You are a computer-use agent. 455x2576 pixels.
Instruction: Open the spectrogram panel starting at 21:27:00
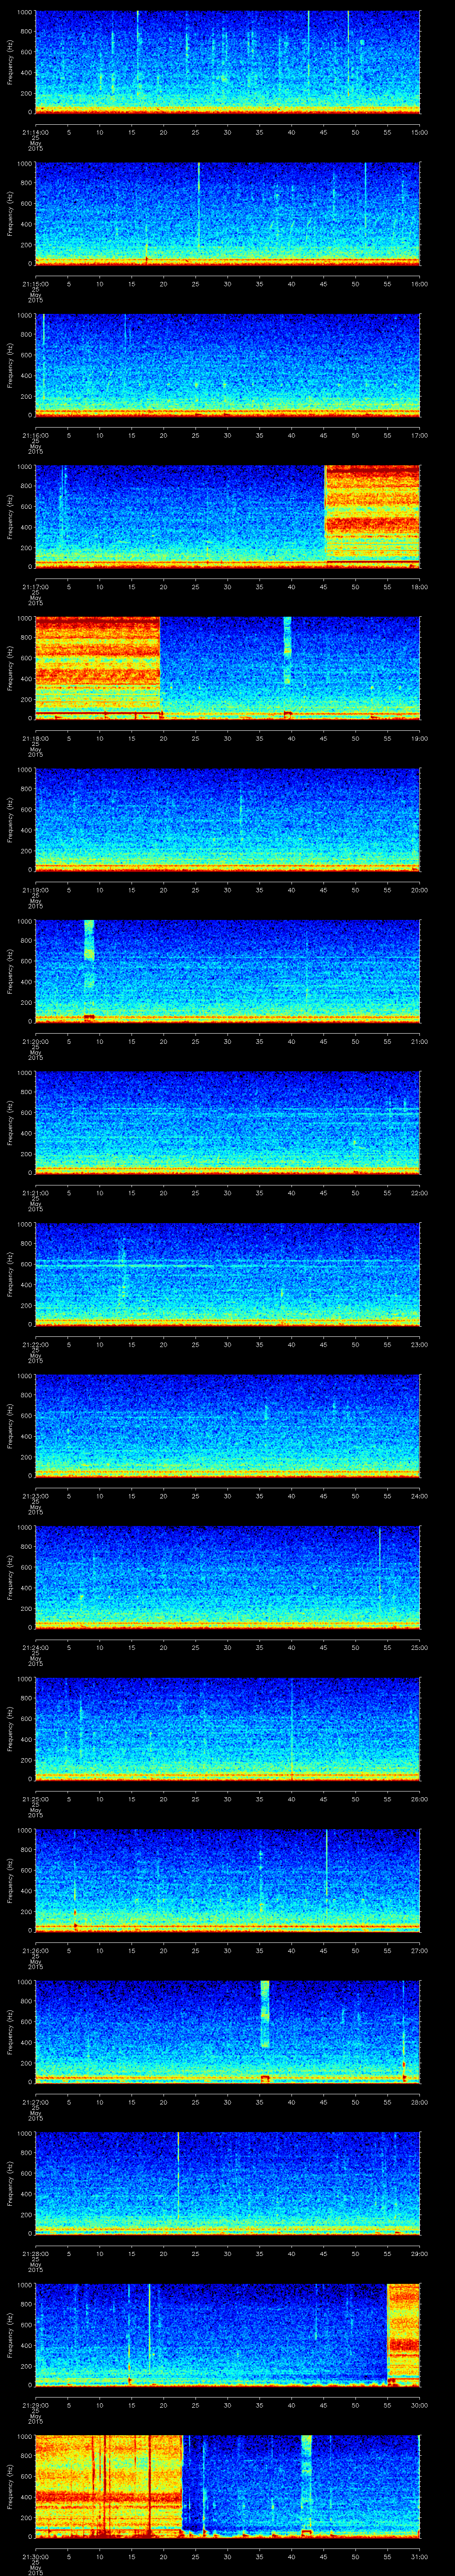(x=227, y=2032)
